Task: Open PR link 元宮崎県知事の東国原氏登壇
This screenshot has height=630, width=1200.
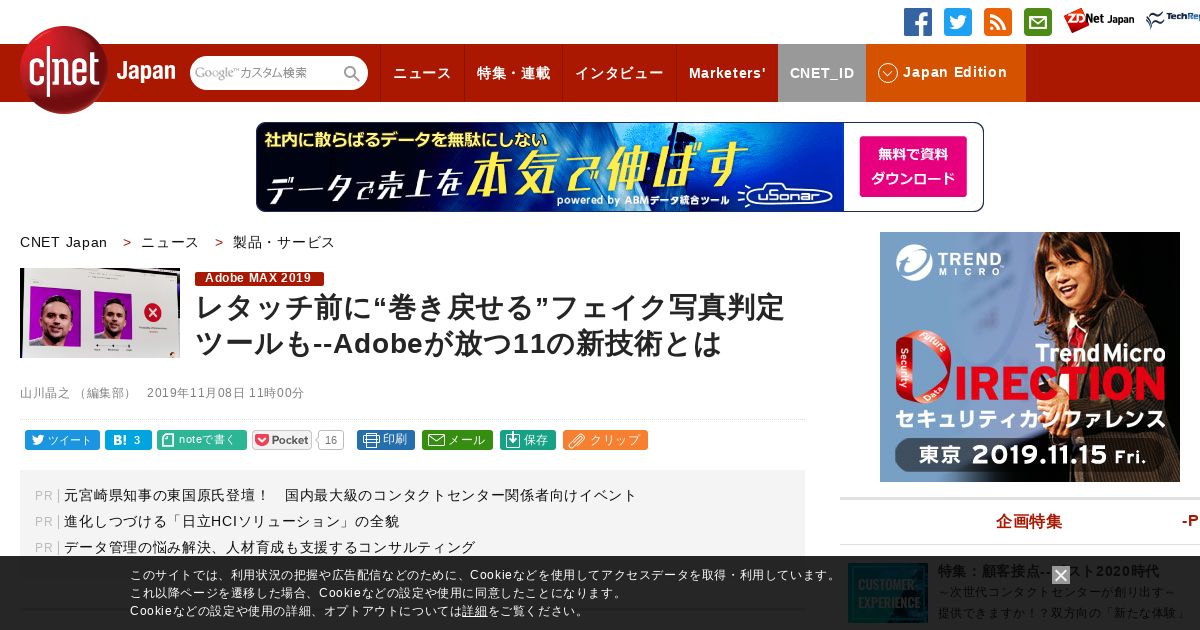Action: (350, 495)
